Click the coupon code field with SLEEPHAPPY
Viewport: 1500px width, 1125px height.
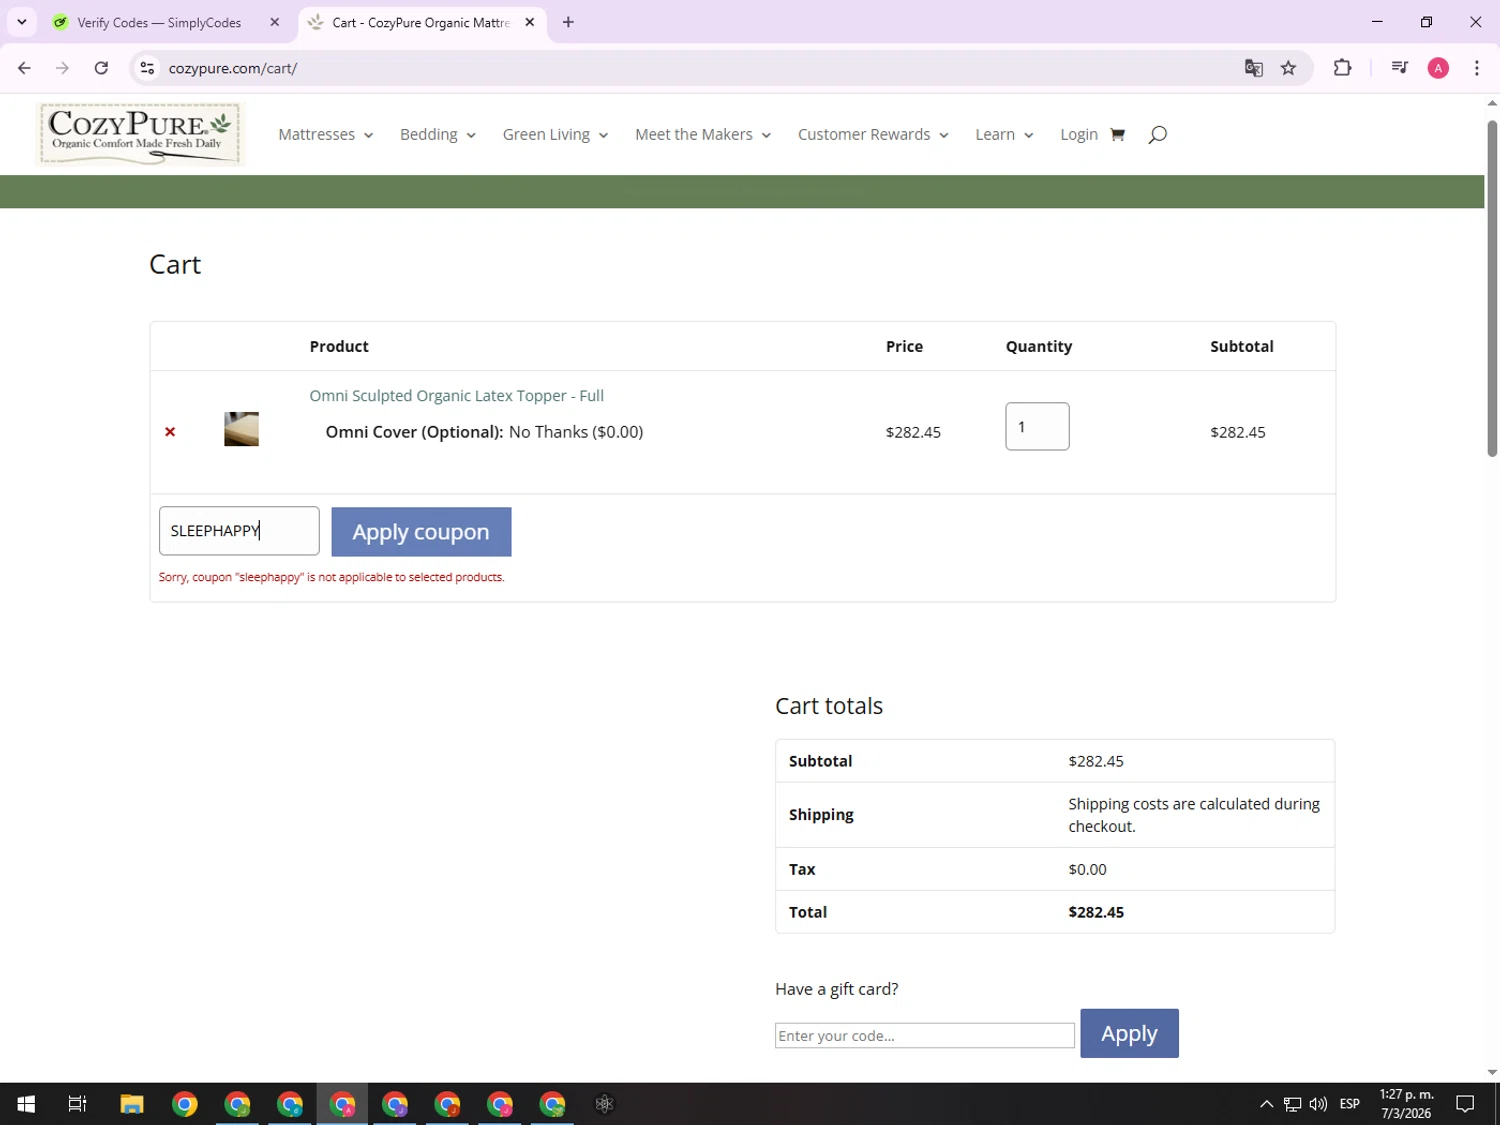coord(239,531)
